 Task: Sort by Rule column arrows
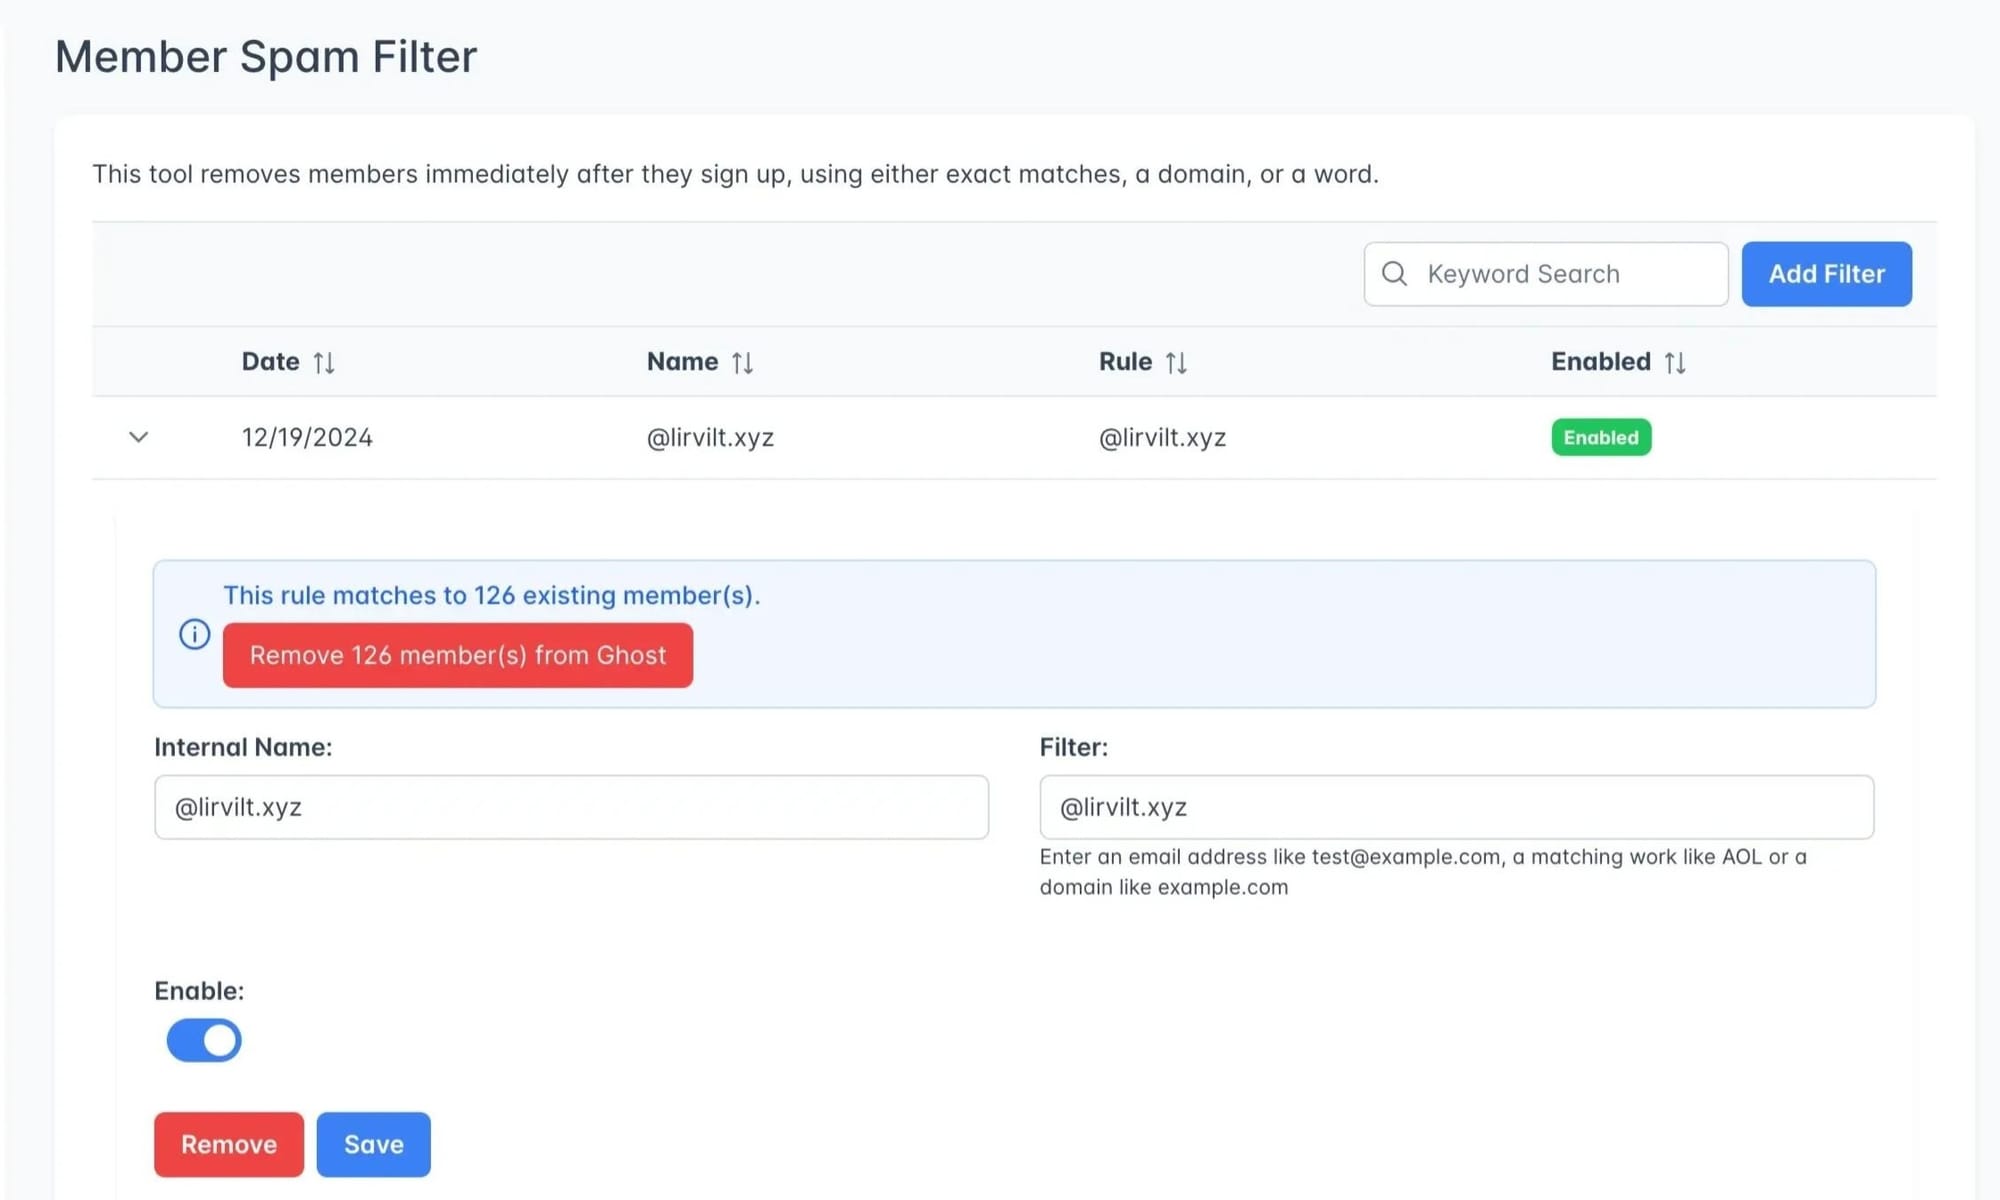coord(1176,363)
